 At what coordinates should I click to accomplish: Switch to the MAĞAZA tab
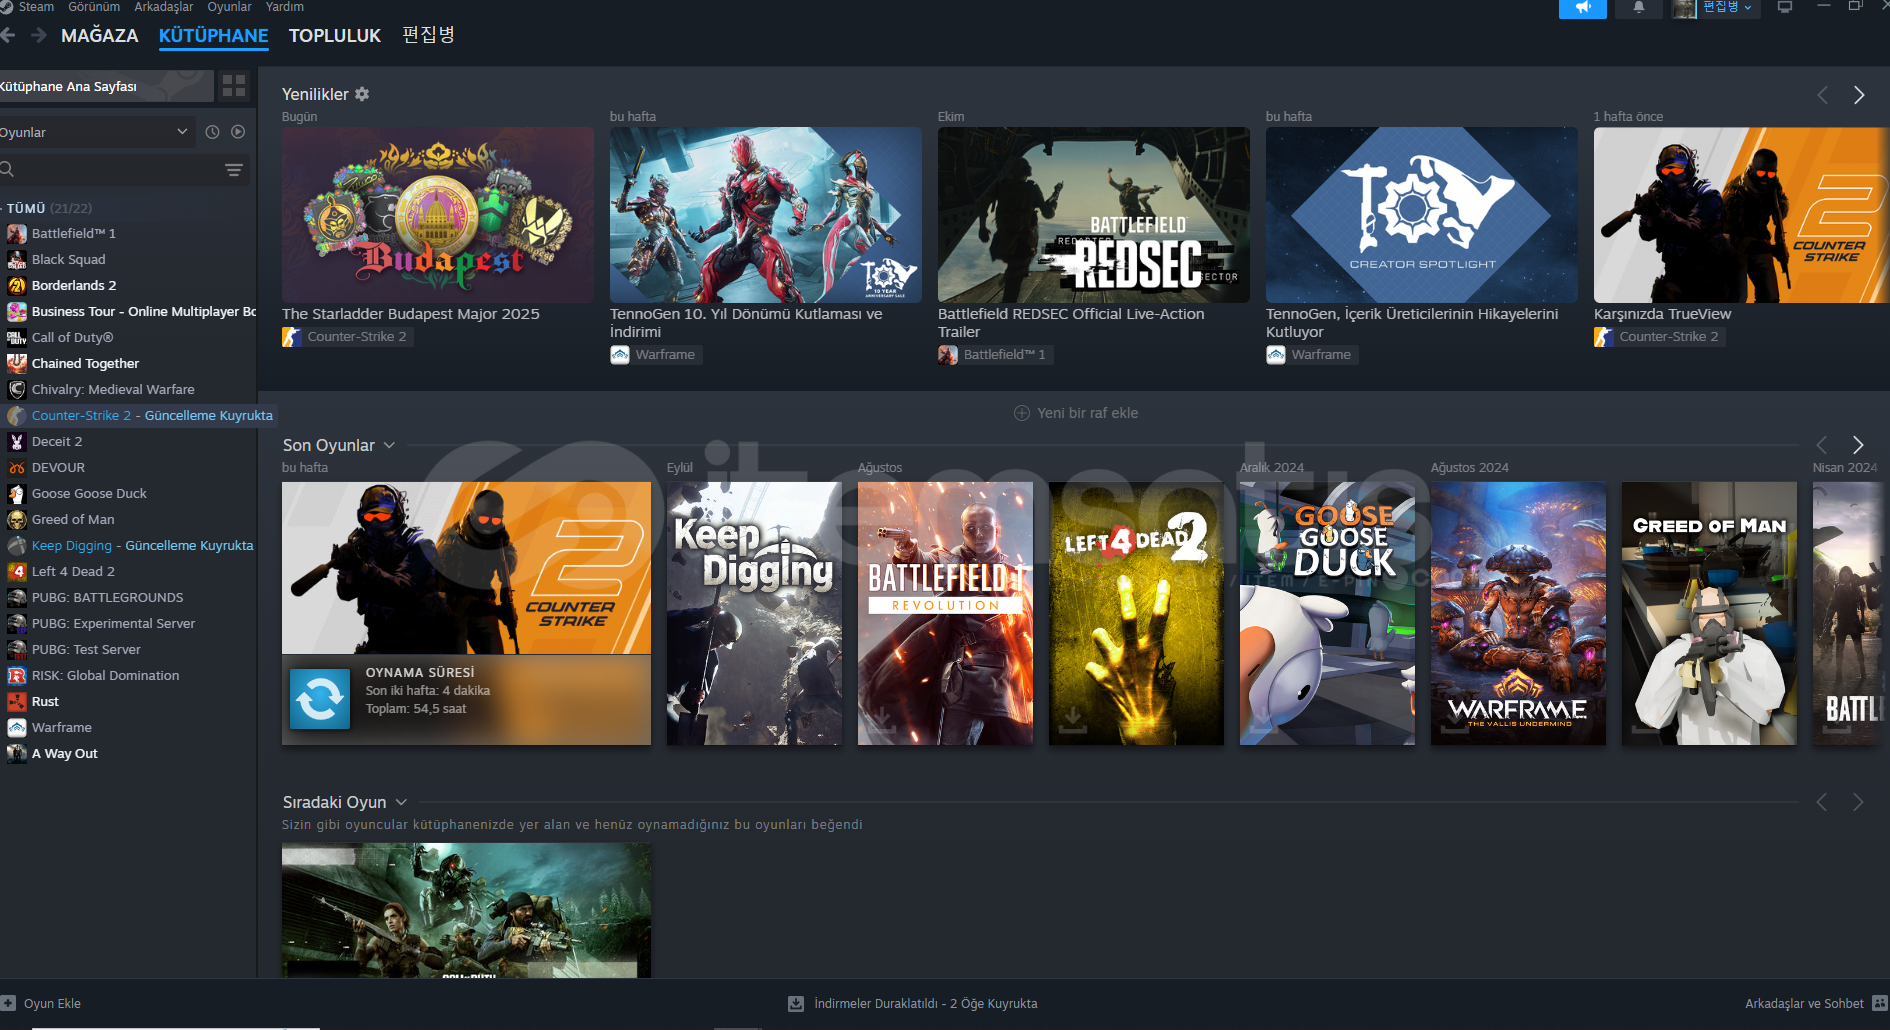100,36
